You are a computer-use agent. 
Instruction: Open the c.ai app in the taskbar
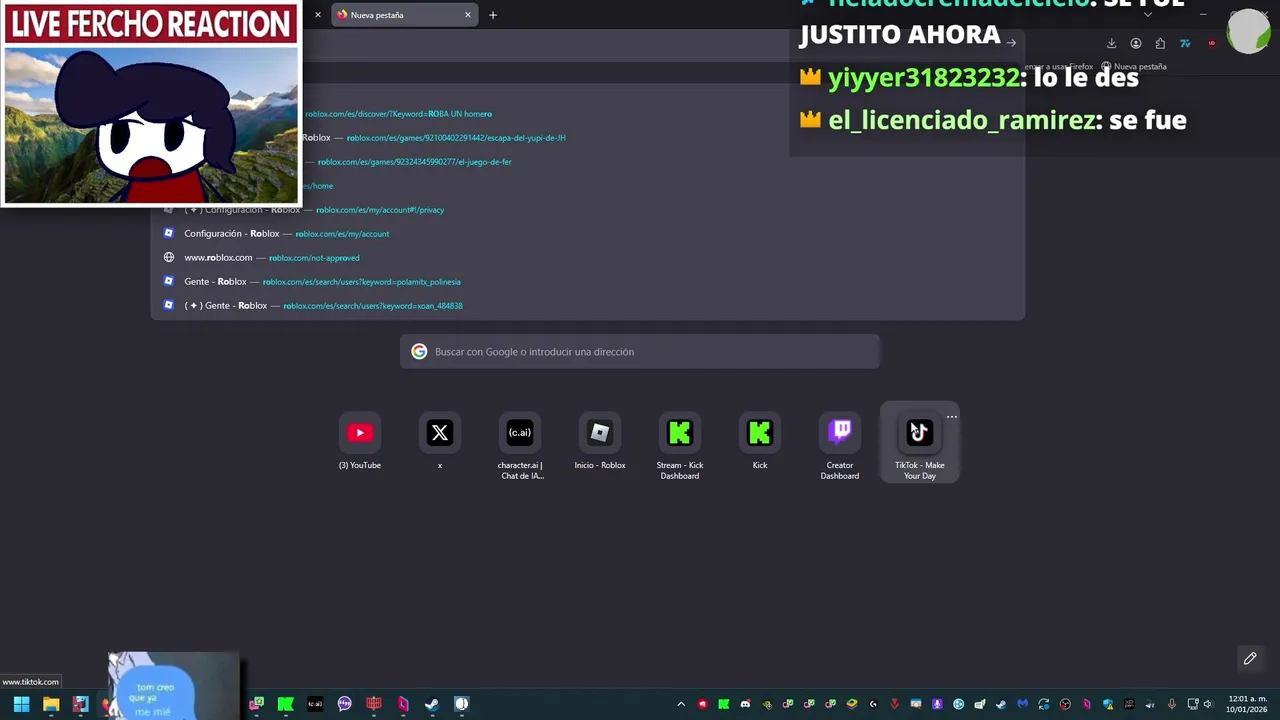tap(315, 704)
